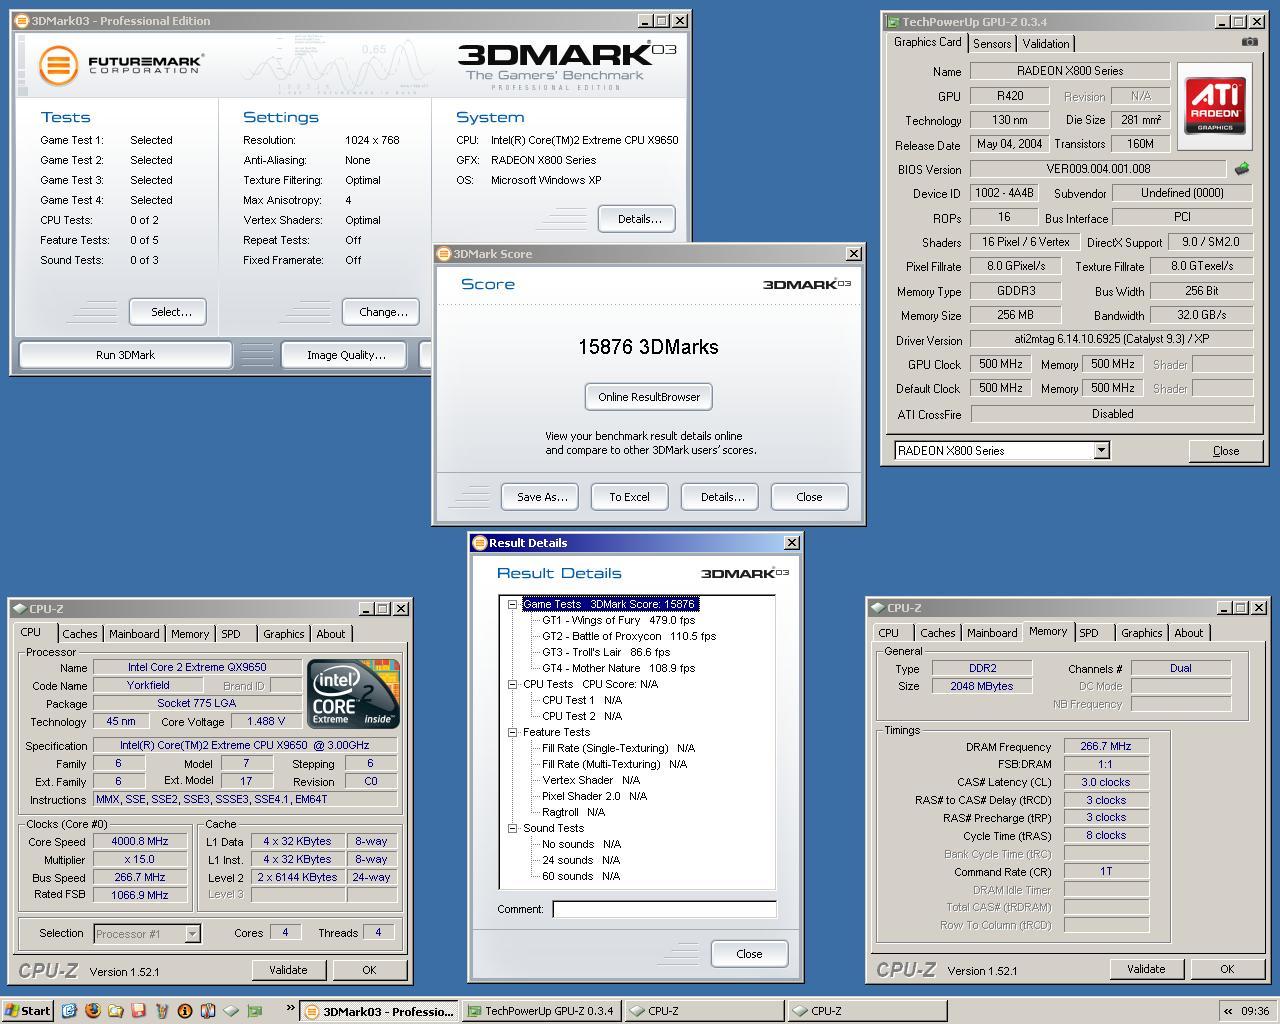This screenshot has height=1024, width=1280.
Task: Open the Start menu
Action: (27, 1011)
